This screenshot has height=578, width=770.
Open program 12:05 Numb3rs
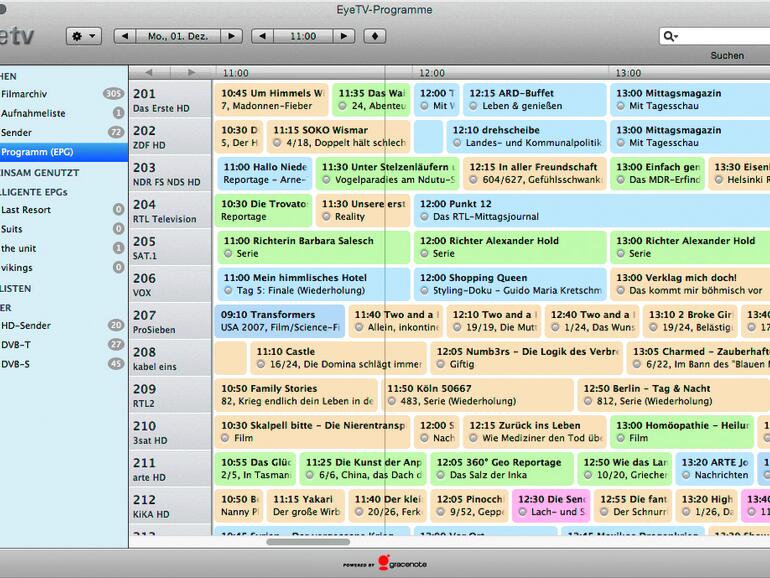pyautogui.click(x=526, y=358)
